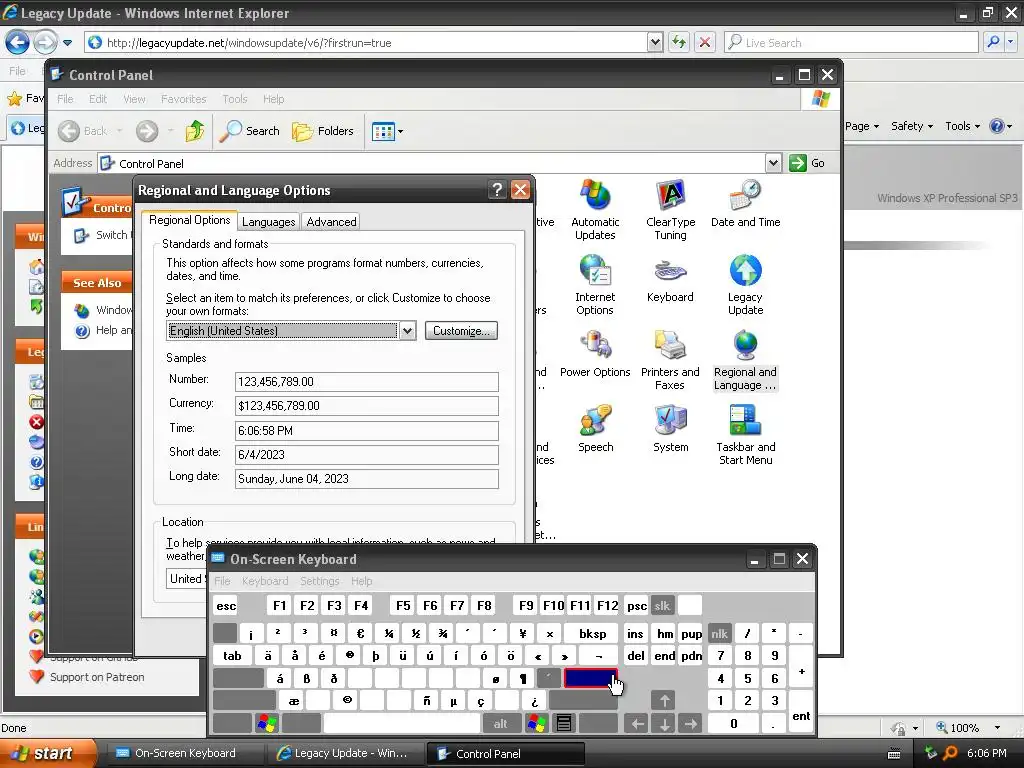Click the ent key on numeric keypad
1024x768 pixels.
(x=801, y=712)
